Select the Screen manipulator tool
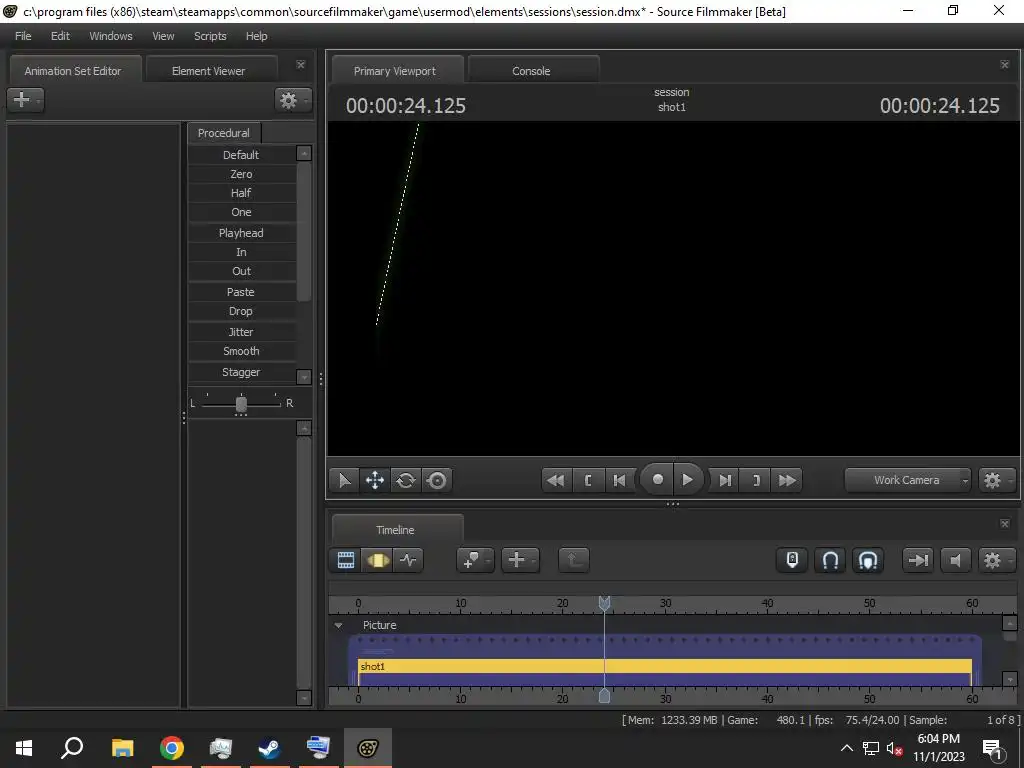 coord(437,481)
